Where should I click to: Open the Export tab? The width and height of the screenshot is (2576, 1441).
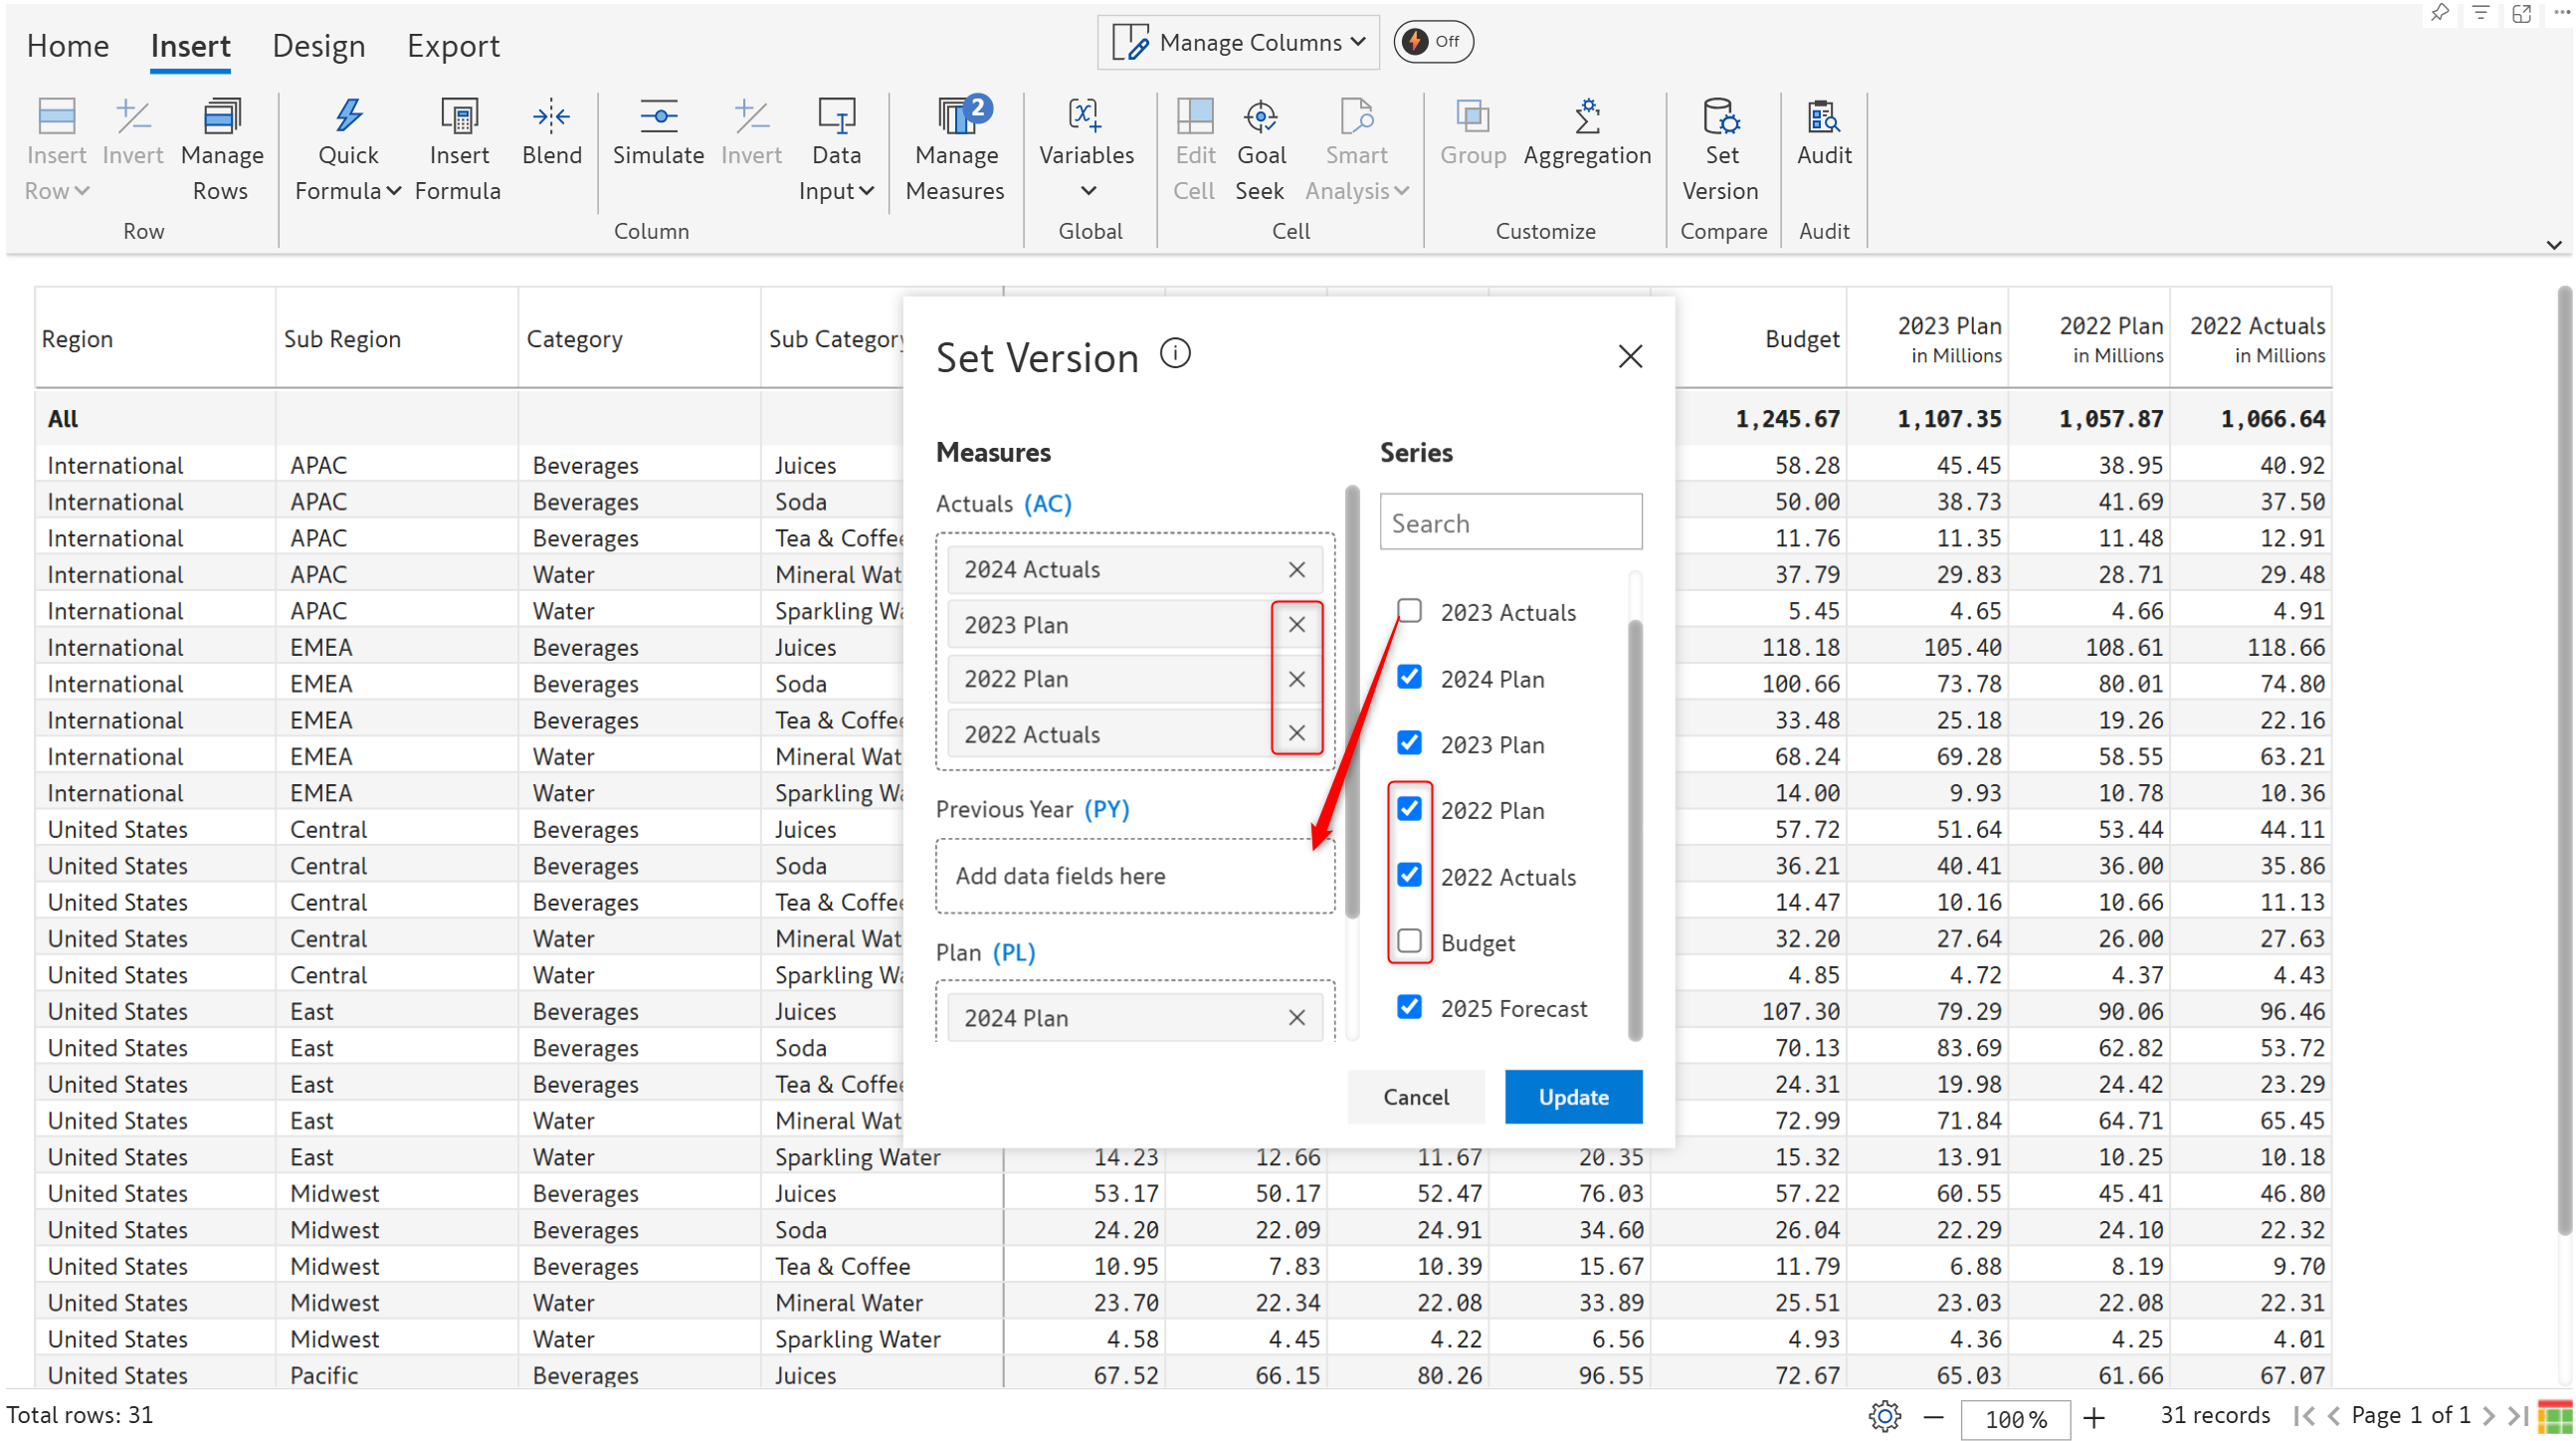[452, 46]
